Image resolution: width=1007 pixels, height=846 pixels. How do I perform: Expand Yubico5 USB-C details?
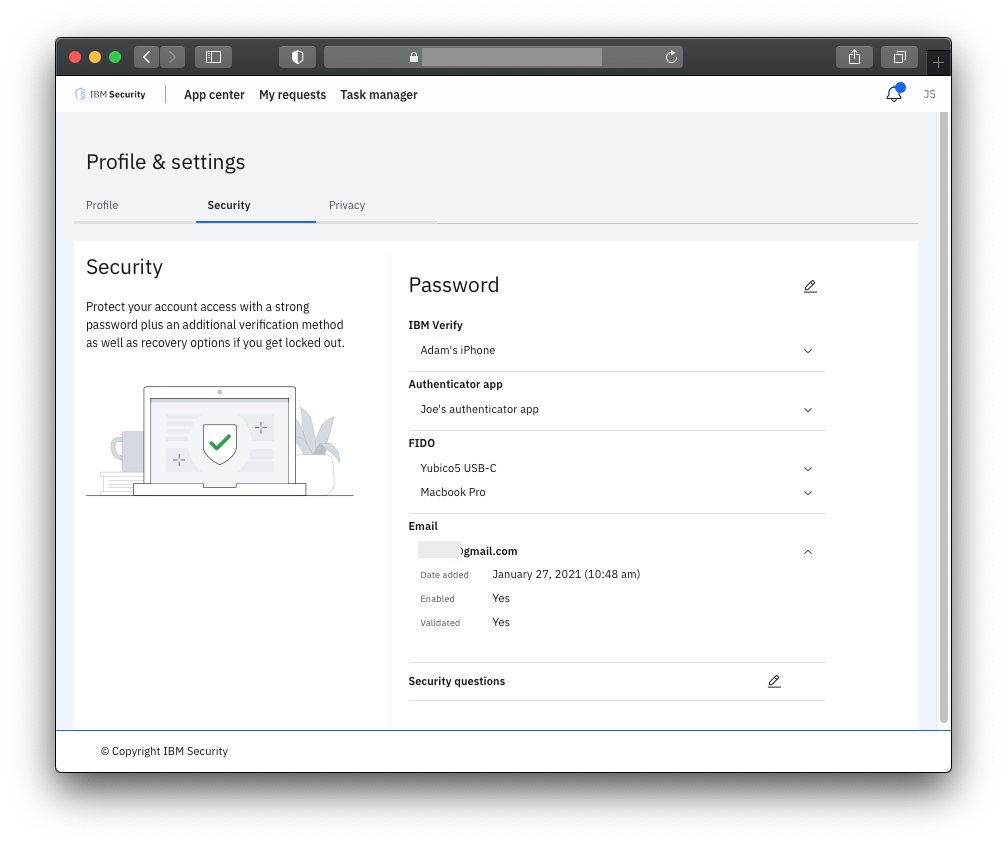tap(808, 469)
